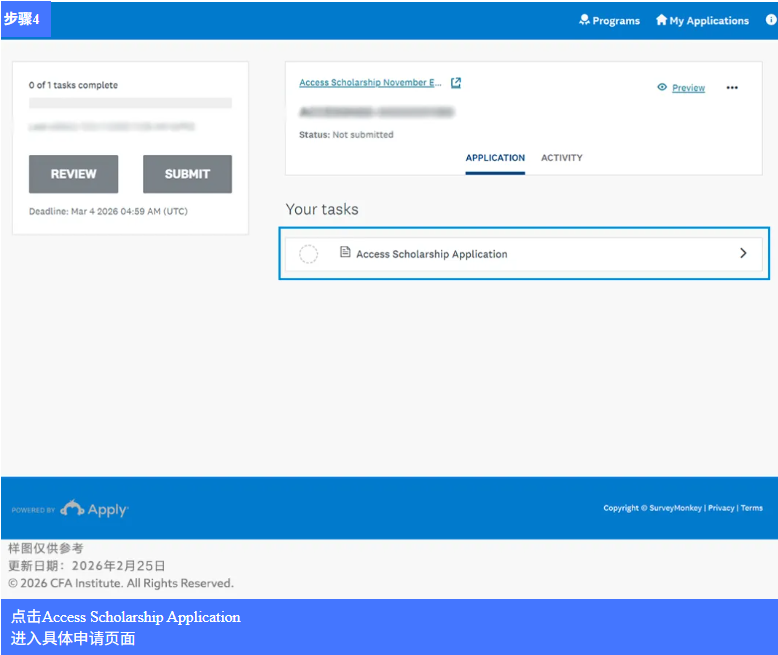
Task: Open the three-dot more options menu
Action: (x=732, y=88)
